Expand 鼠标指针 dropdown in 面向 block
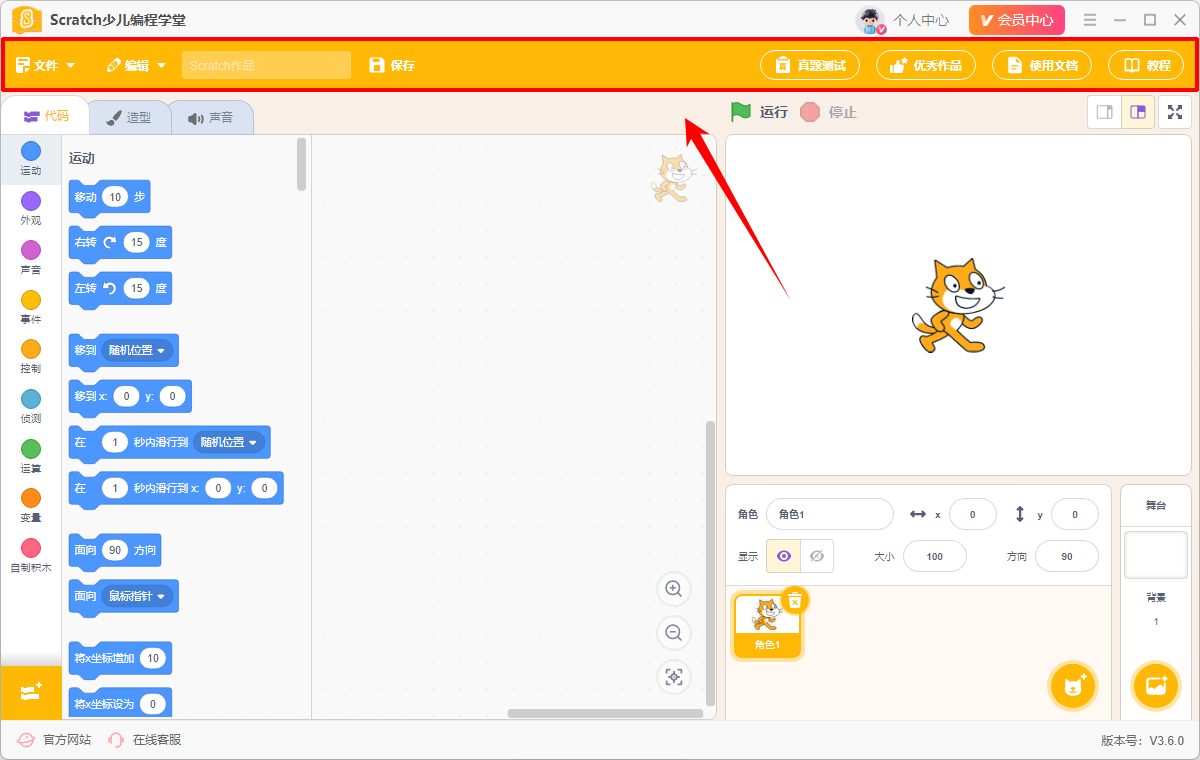 click(x=137, y=596)
